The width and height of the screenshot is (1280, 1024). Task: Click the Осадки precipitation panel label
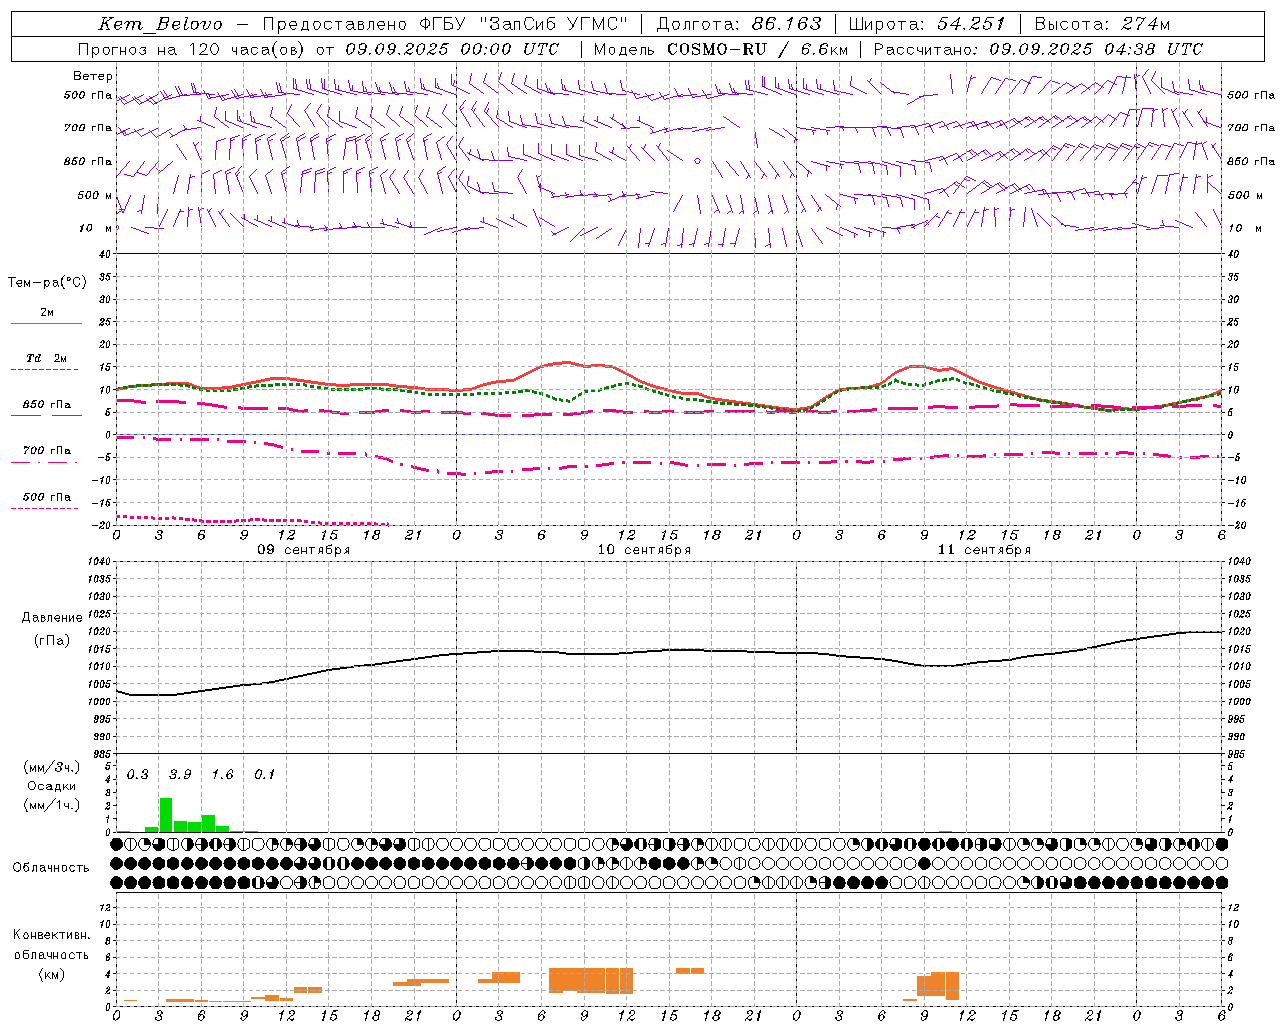[x=51, y=786]
